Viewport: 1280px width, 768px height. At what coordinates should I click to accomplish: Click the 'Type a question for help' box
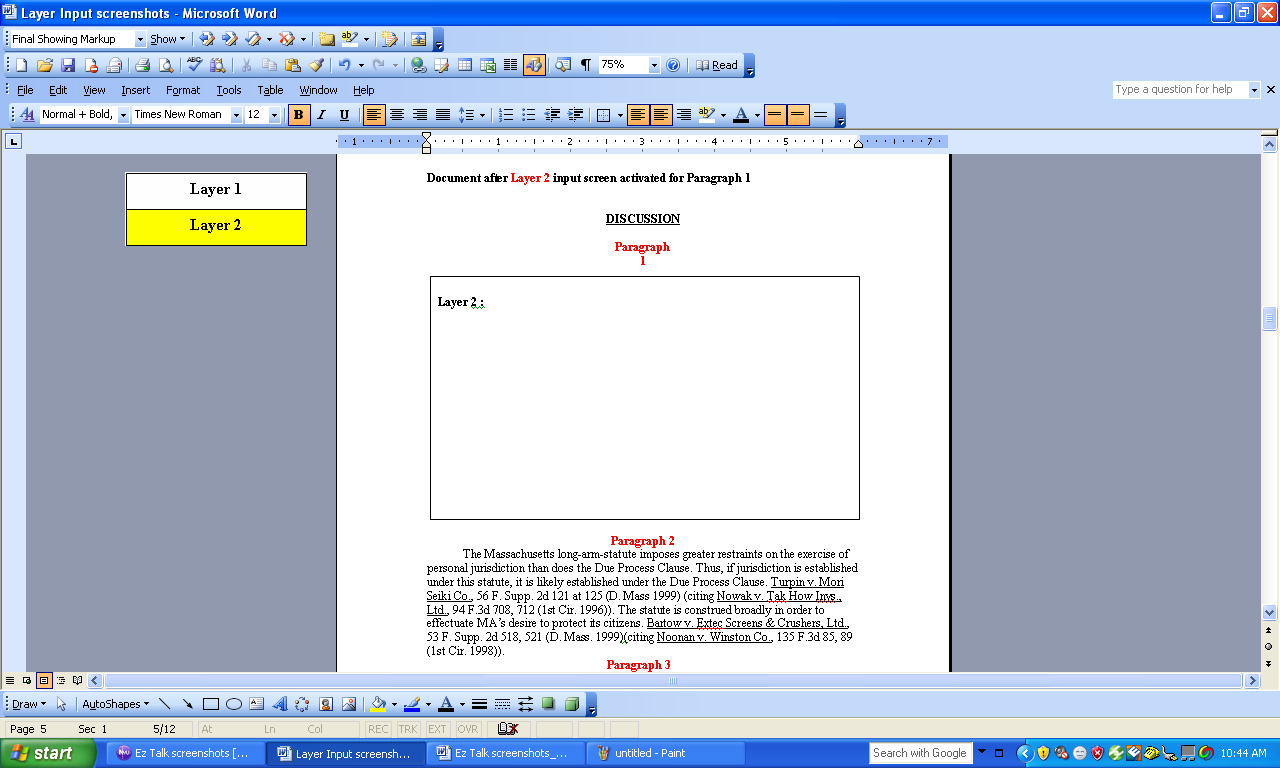tap(1180, 90)
